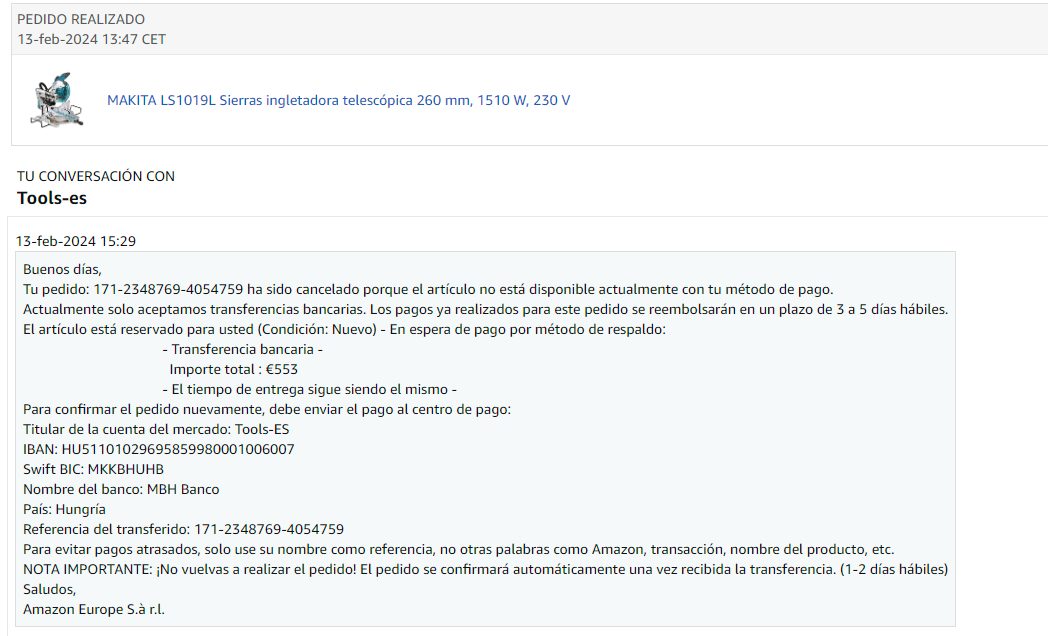
Task: Click the line 'Actualmente solo aceptamos transferencias bancarias'
Action: (x=486, y=309)
